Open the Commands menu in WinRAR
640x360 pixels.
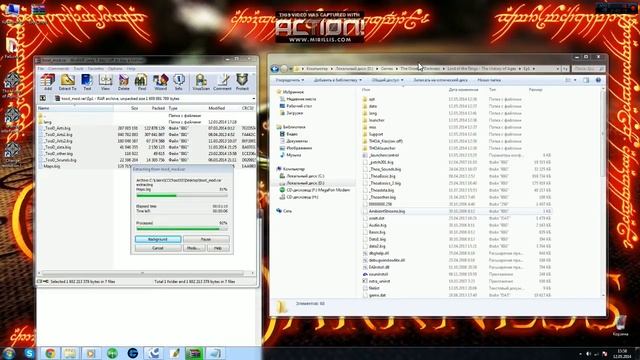58,69
